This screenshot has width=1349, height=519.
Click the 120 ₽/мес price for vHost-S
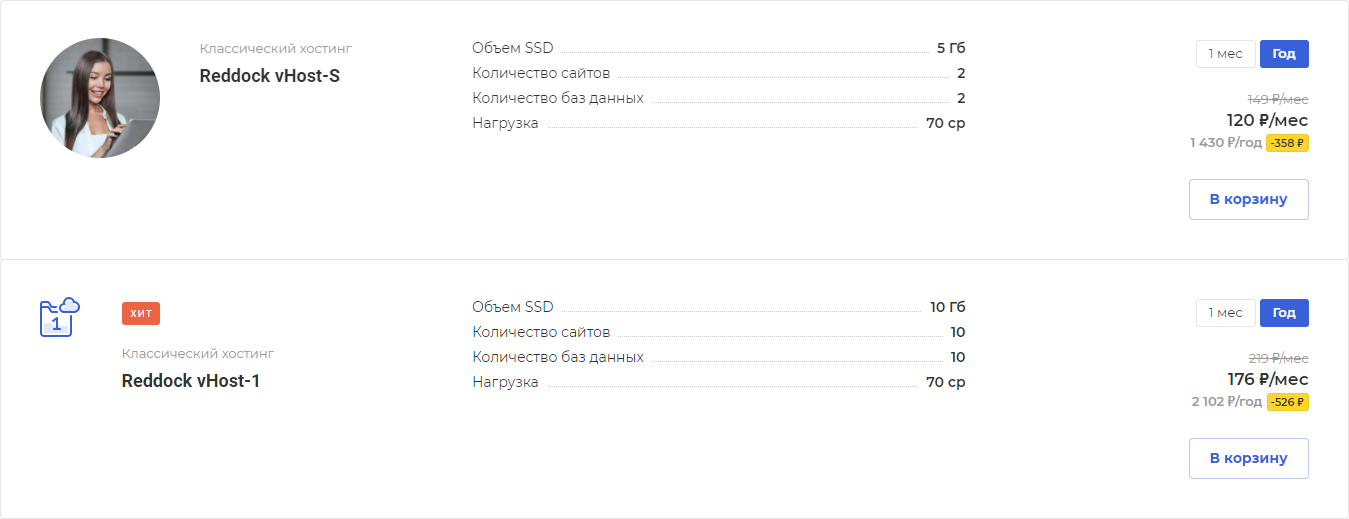coord(1267,121)
